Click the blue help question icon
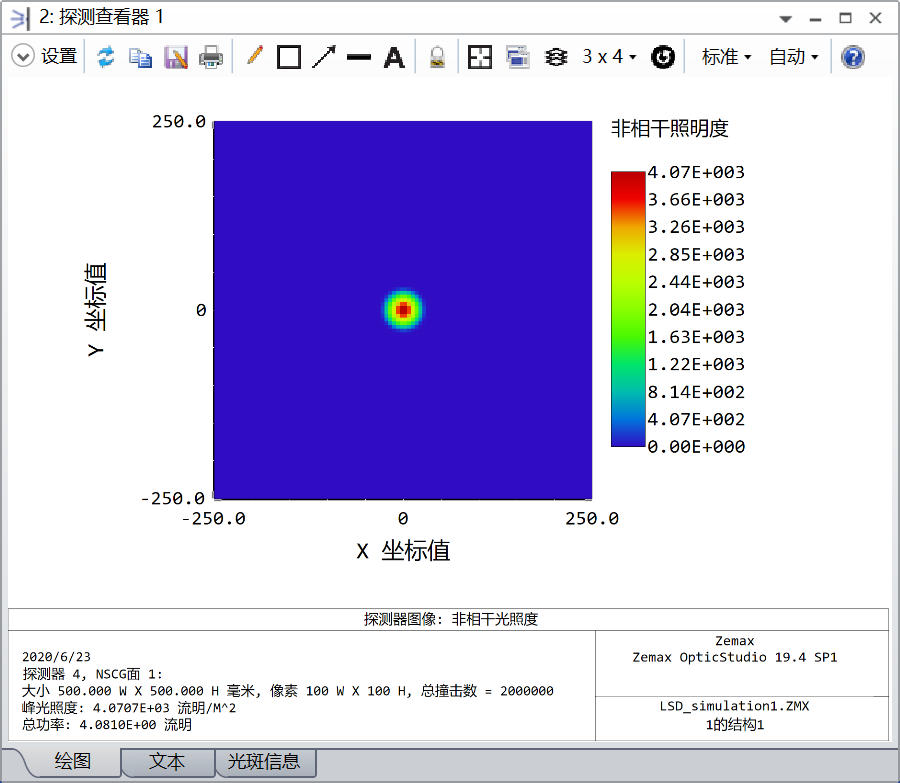 pos(852,57)
